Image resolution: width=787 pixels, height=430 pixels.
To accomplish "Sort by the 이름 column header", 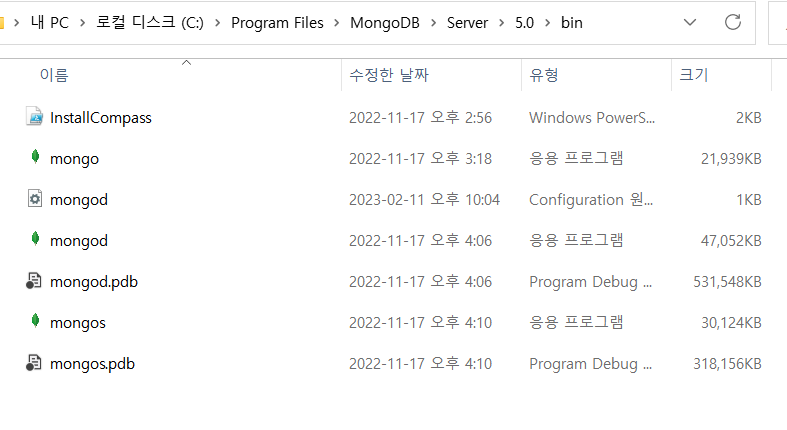I will pyautogui.click(x=54, y=75).
